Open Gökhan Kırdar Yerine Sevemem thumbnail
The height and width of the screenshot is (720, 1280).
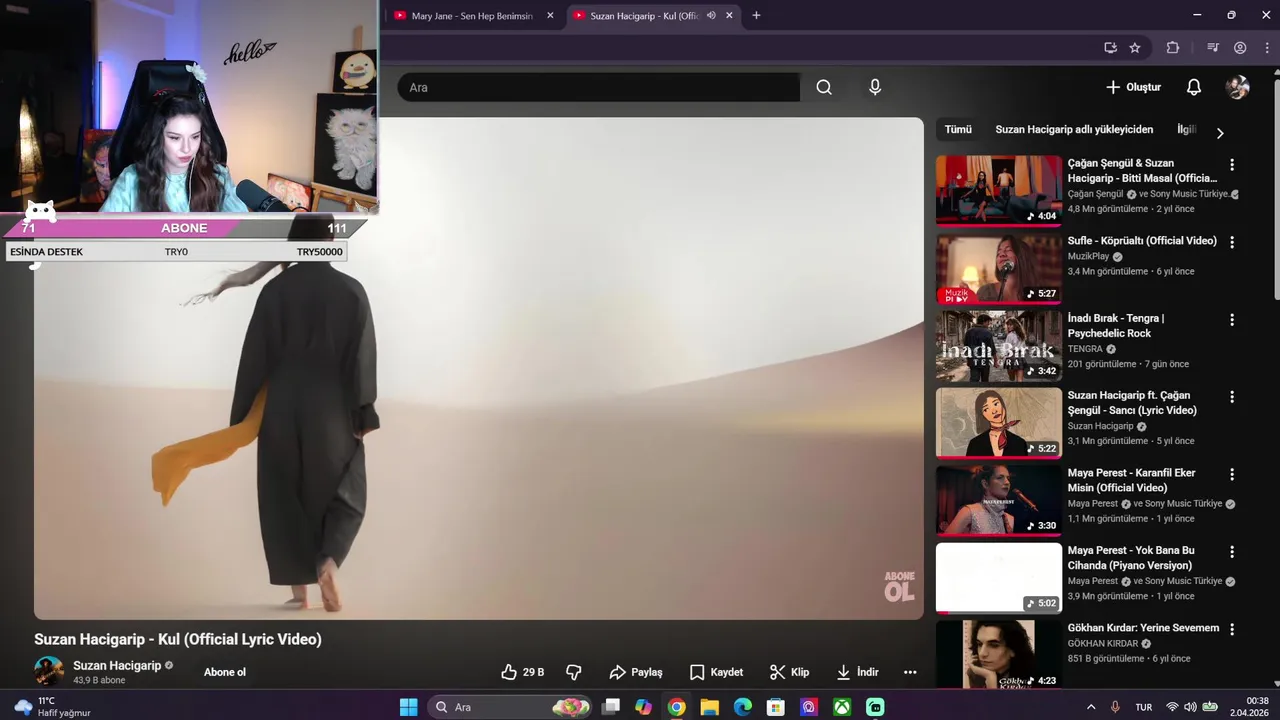[x=998, y=654]
